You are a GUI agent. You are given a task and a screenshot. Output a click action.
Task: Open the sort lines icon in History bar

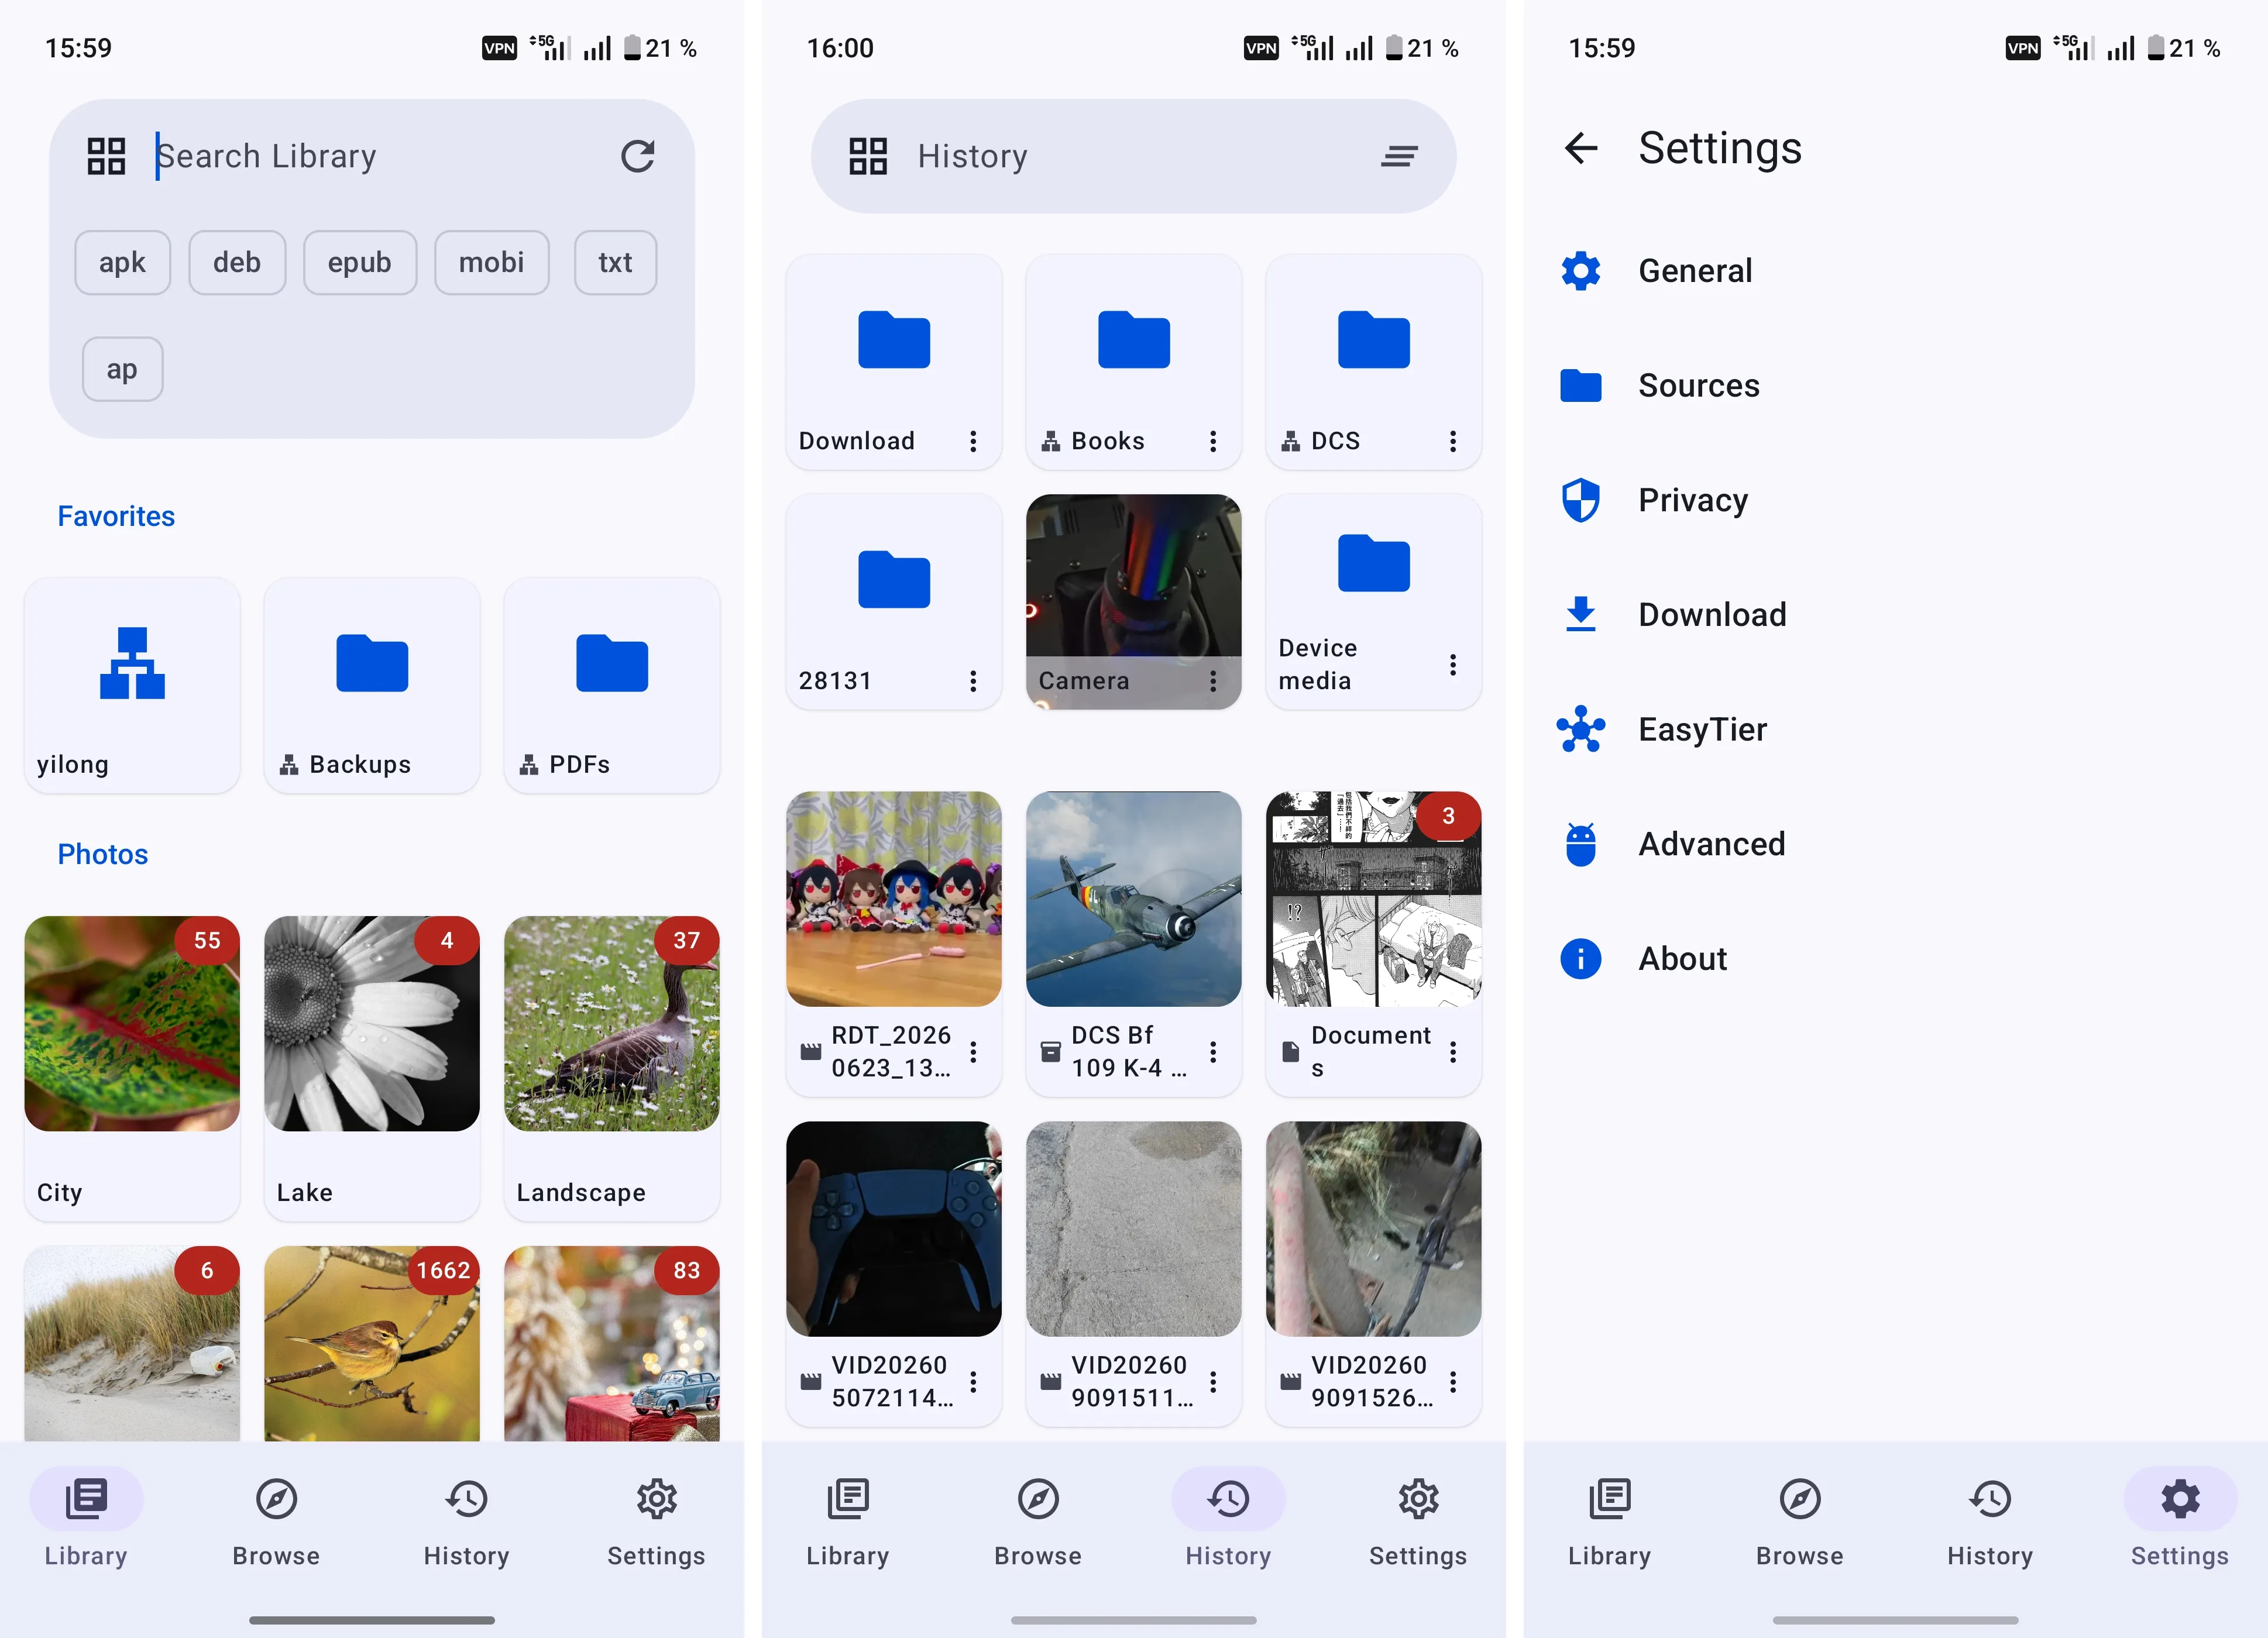pyautogui.click(x=1399, y=156)
